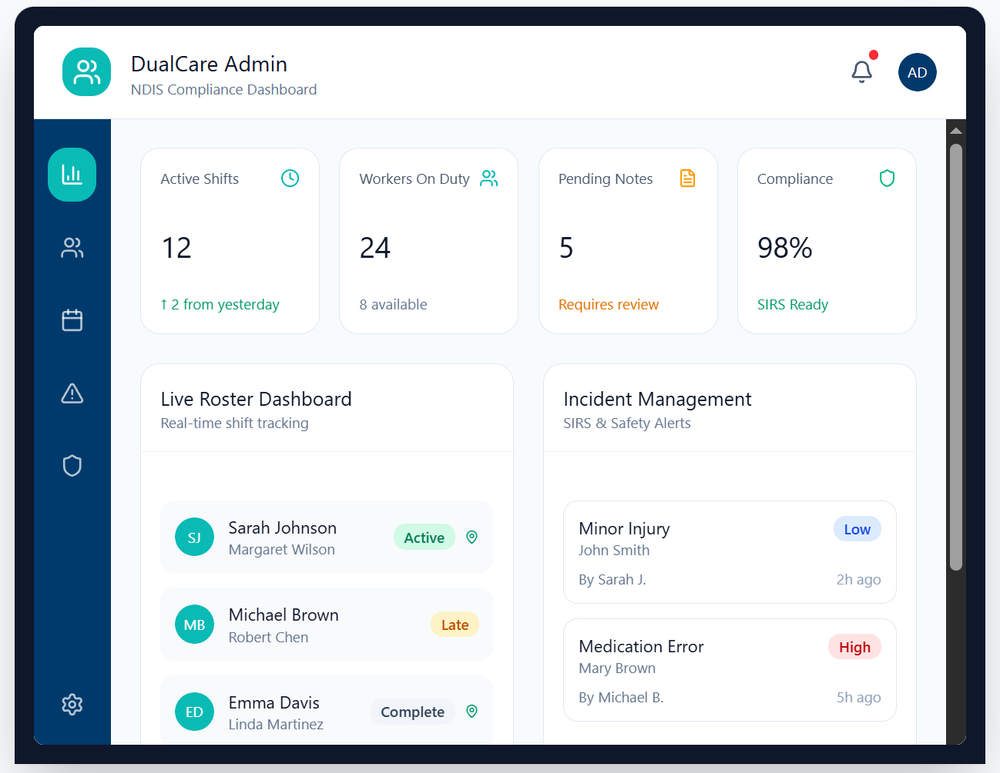
Task: Click the Compliance 98% card
Action: coord(826,241)
